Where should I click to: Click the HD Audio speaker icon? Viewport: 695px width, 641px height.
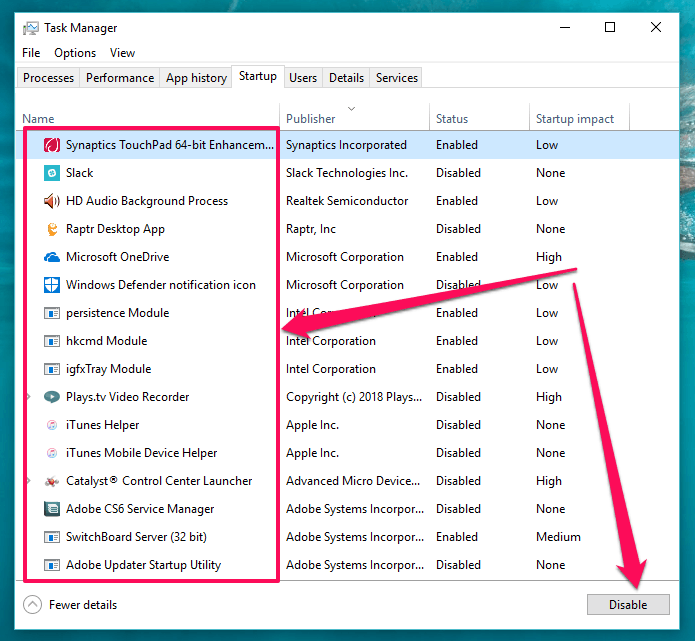tap(52, 201)
